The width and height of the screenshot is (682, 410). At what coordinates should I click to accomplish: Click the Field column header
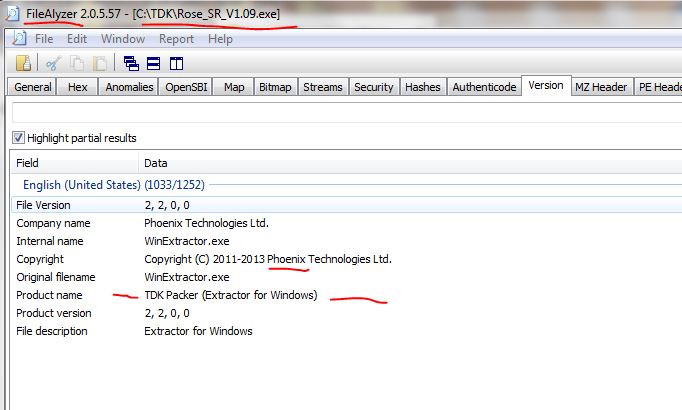[74, 163]
